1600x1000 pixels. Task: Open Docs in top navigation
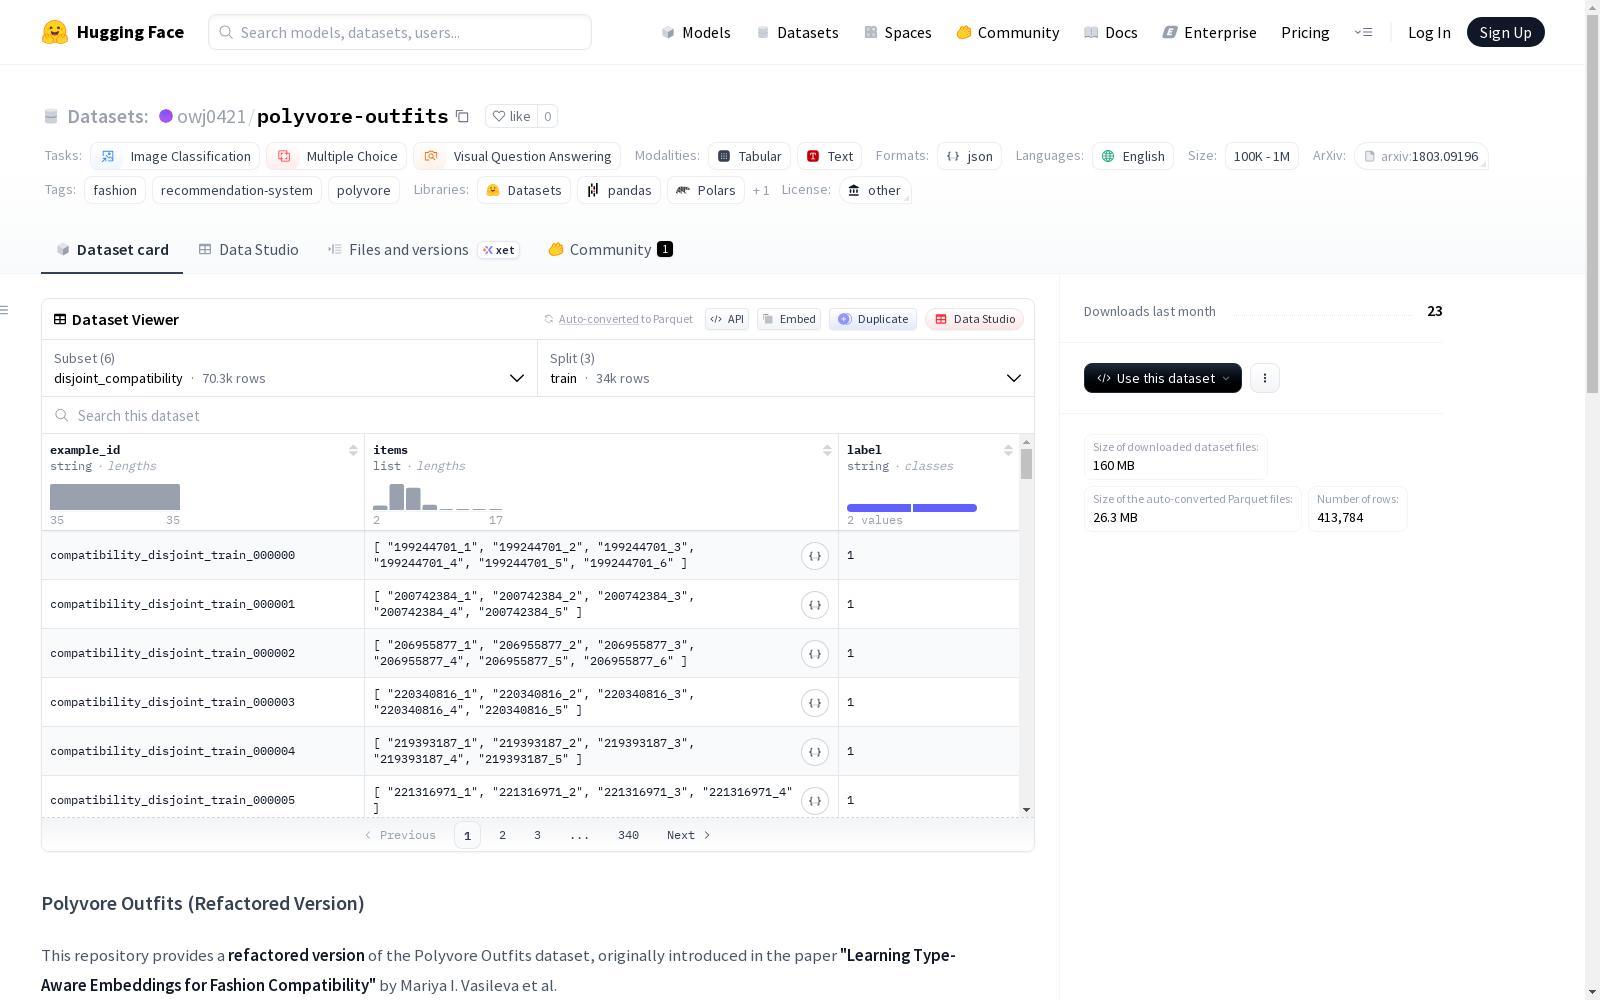[x=1110, y=32]
